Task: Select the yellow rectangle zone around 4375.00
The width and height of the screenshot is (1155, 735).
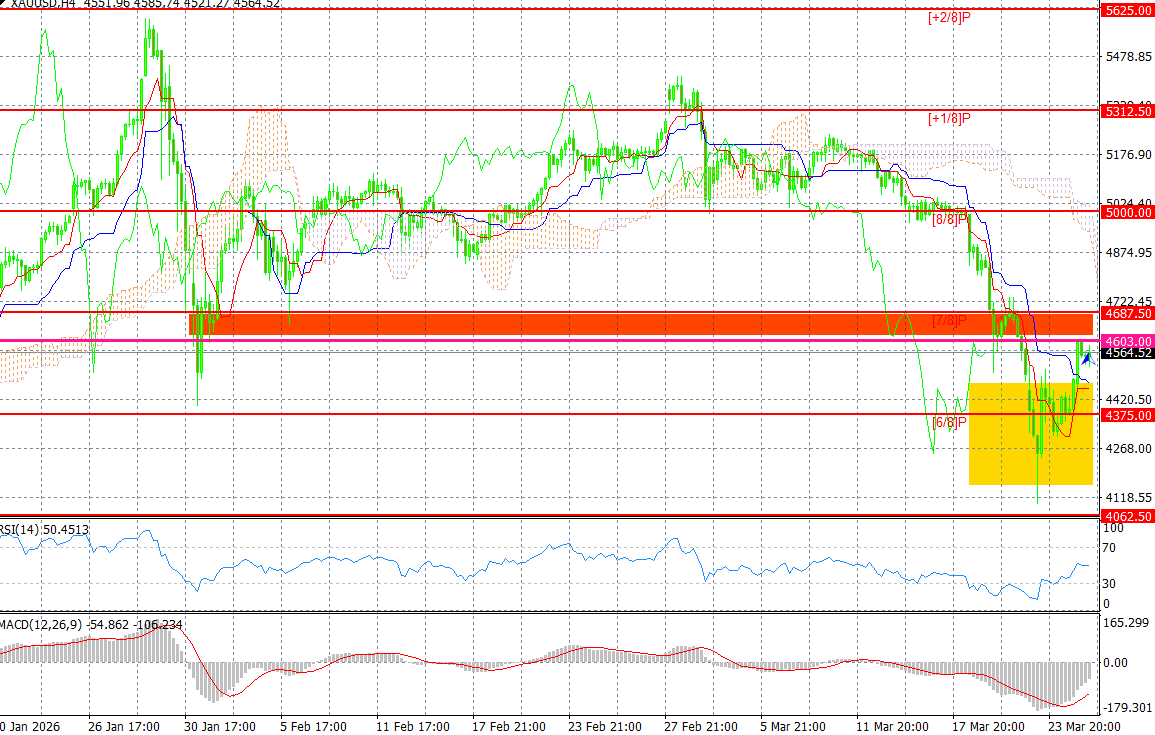Action: pyautogui.click(x=1031, y=434)
